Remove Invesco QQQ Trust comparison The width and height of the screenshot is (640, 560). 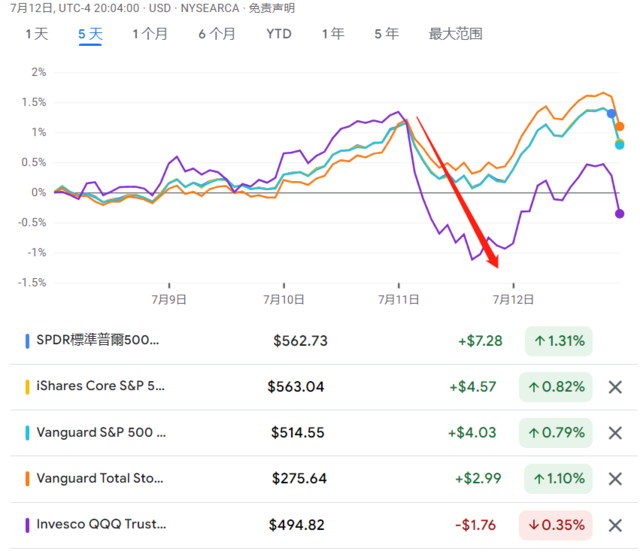pos(615,525)
